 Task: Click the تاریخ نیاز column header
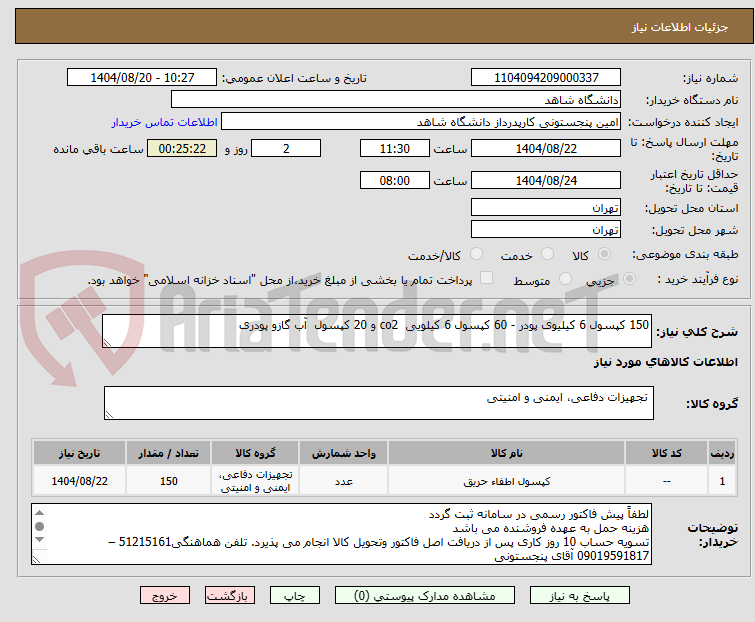pos(79,453)
